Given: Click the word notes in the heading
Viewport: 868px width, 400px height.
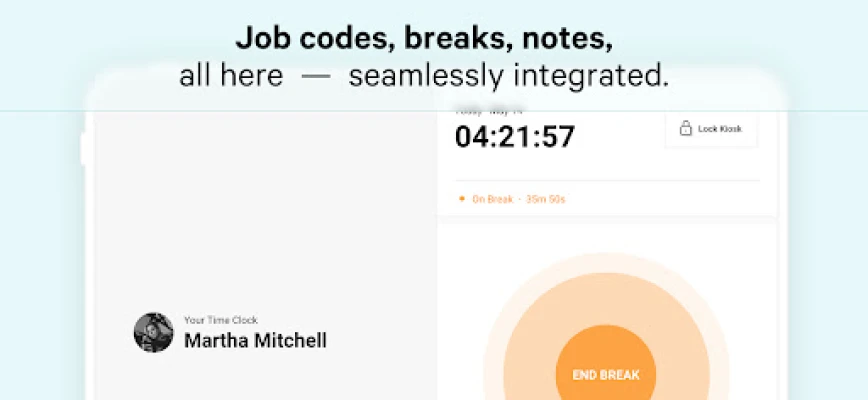Looking at the screenshot, I should [x=567, y=39].
